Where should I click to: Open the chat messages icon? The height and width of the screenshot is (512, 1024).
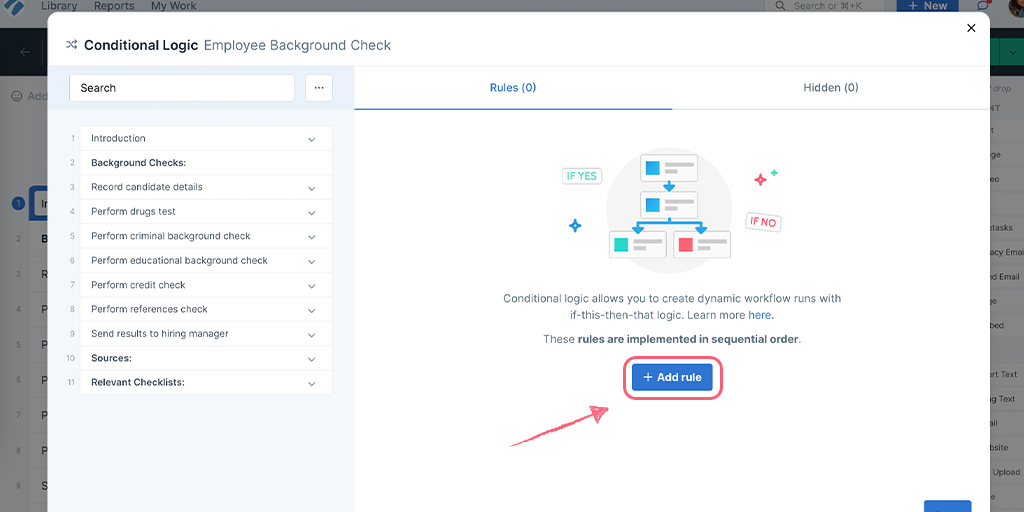(983, 6)
